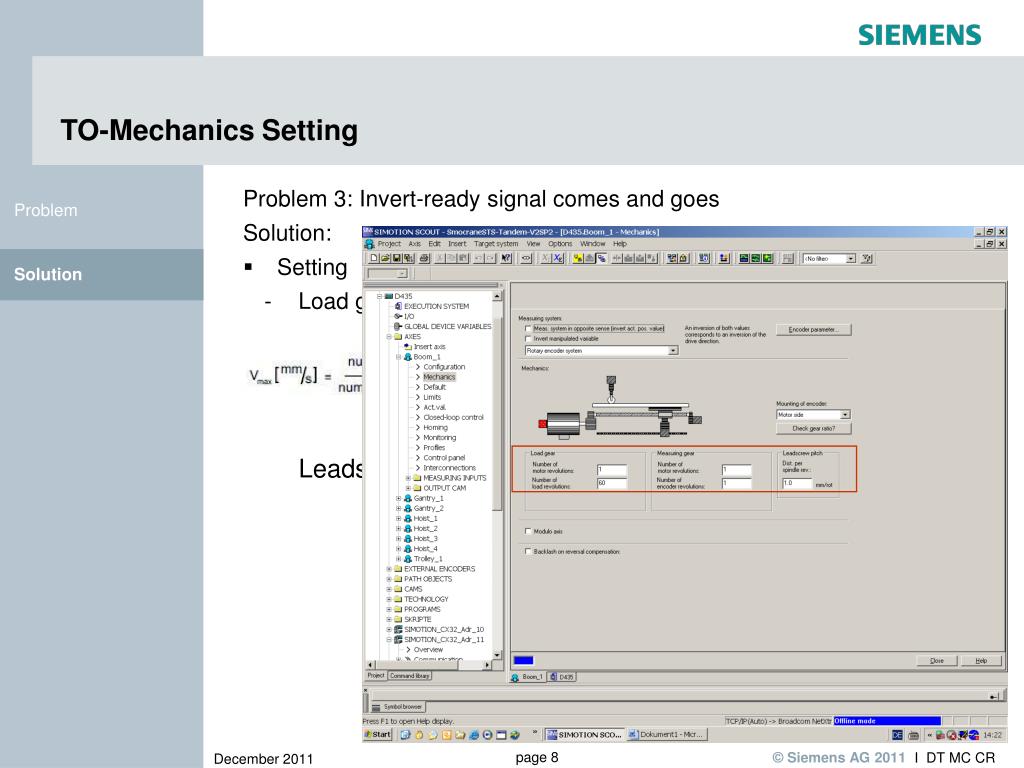Collapse the AXES folder in tree
Image resolution: width=1024 pixels, height=768 pixels.
point(389,337)
